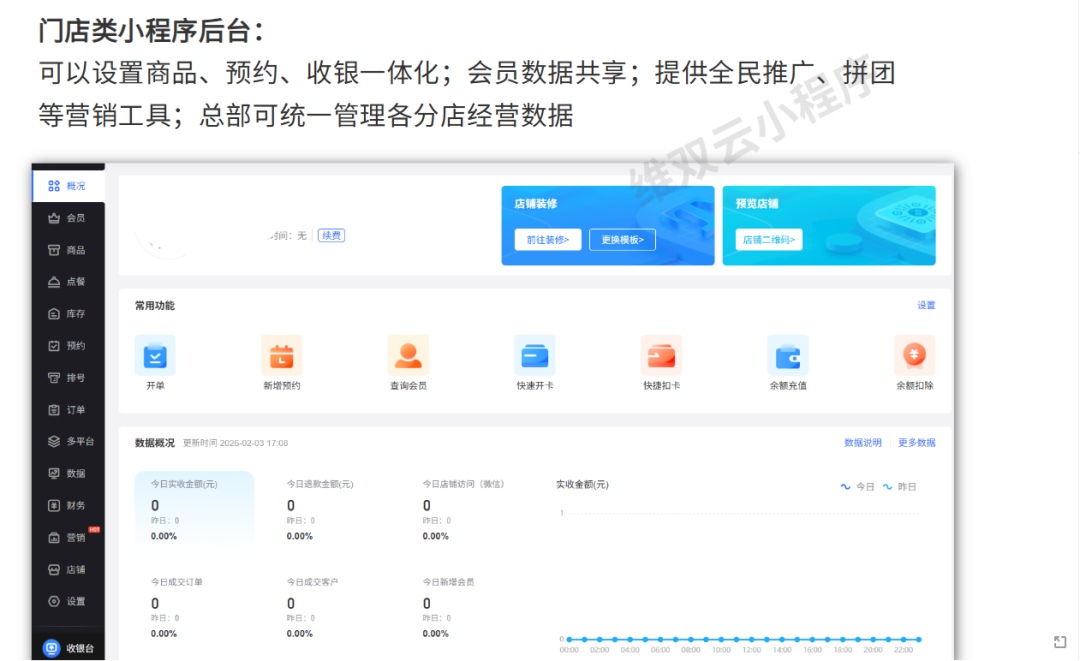Viewport: 1080px width, 661px height.
Task: Click the 开单 billing shortcut icon
Action: (155, 355)
